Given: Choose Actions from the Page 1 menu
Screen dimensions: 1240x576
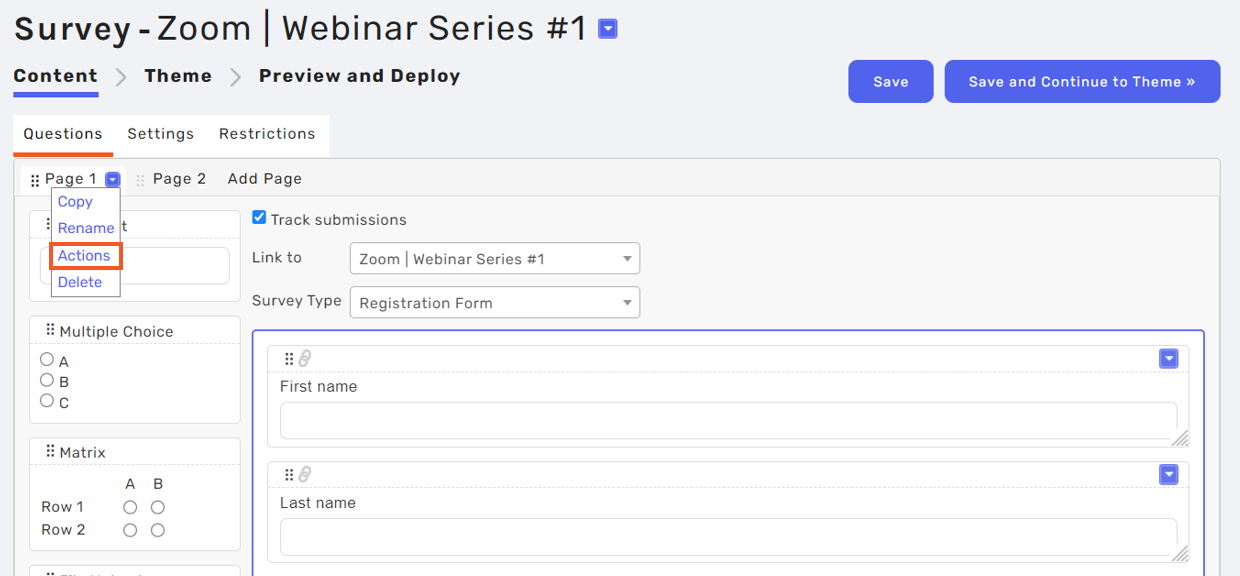Looking at the screenshot, I should point(84,256).
